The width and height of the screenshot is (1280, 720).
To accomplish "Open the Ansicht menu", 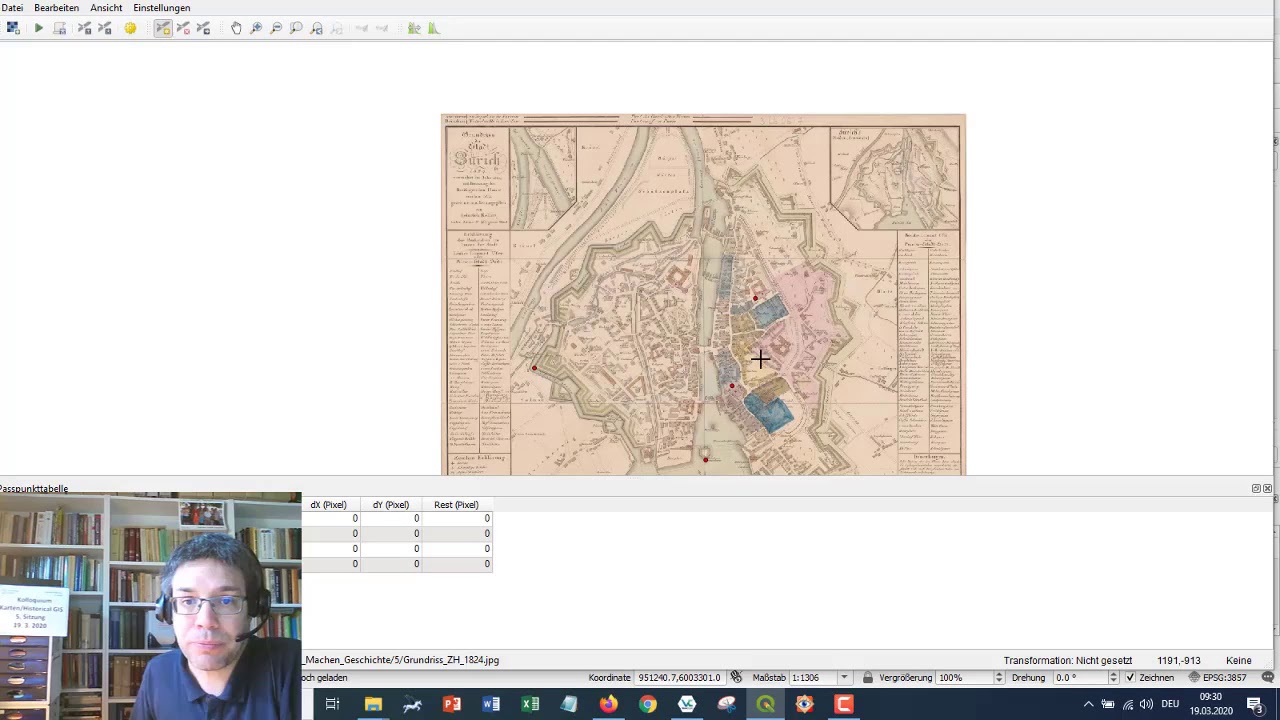I will [106, 8].
